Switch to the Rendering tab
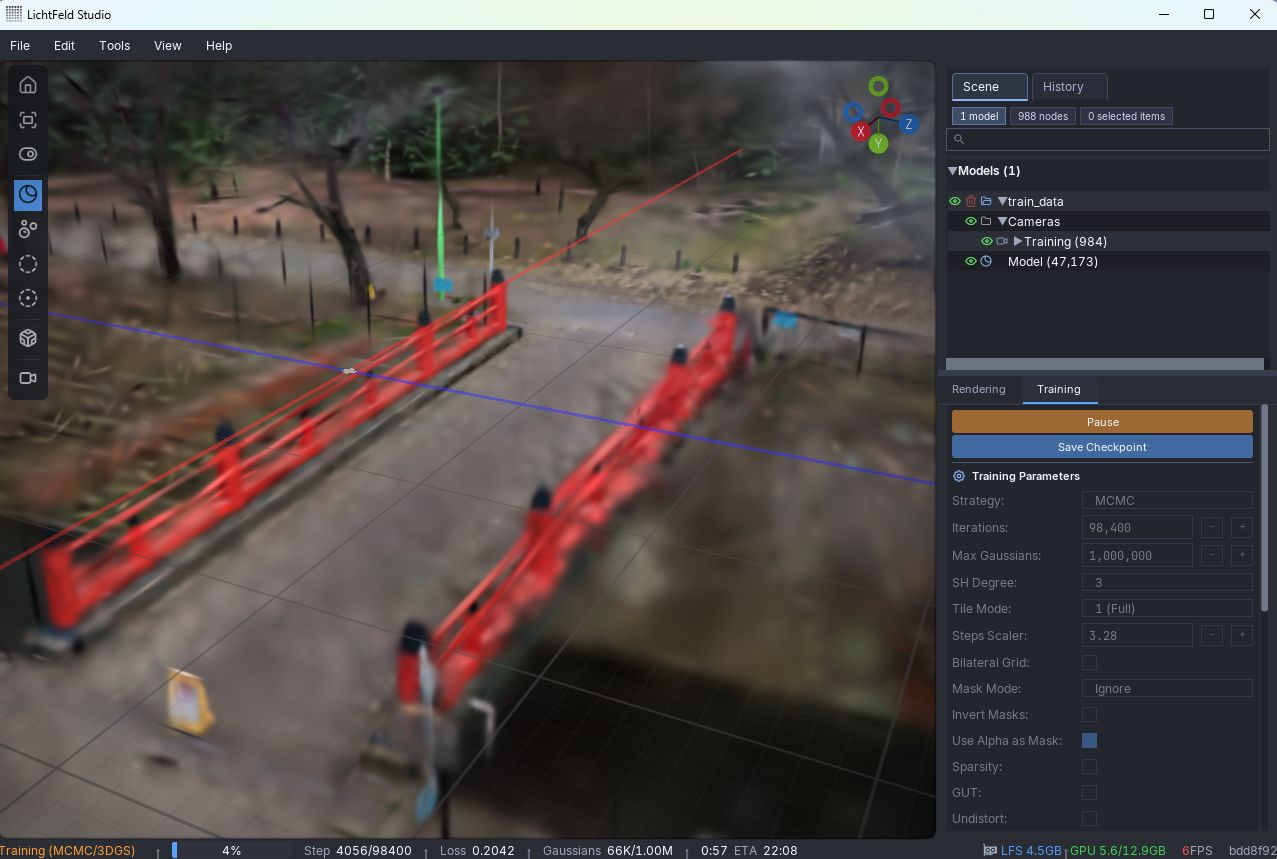 [979, 389]
